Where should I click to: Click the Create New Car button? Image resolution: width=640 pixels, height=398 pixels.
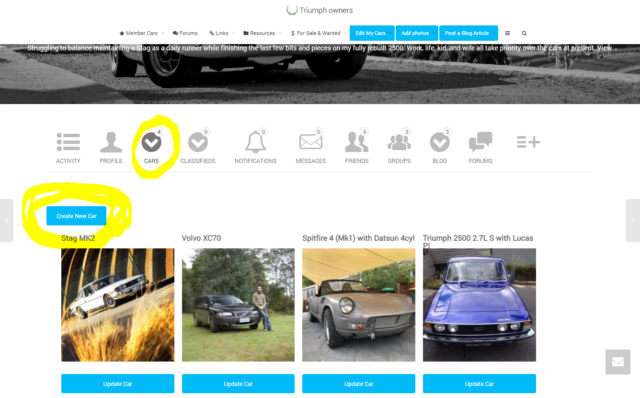(76, 216)
